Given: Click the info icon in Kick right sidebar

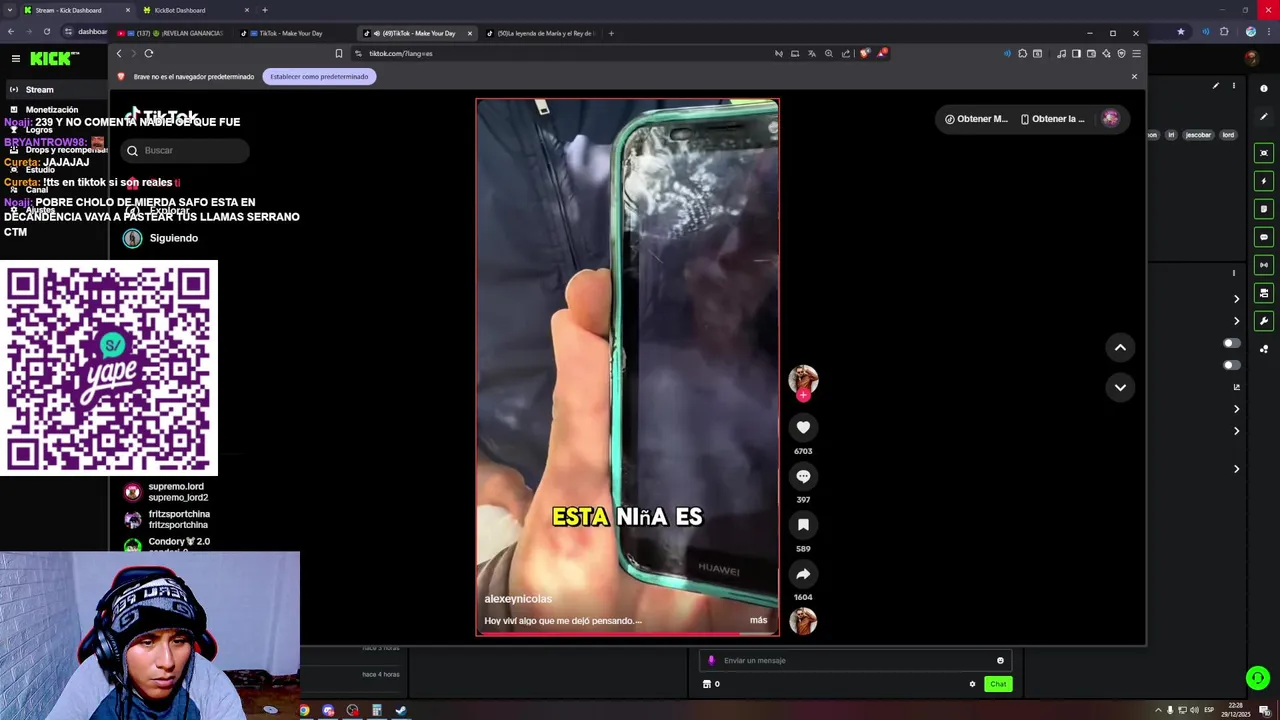Looking at the screenshot, I should (x=1264, y=89).
